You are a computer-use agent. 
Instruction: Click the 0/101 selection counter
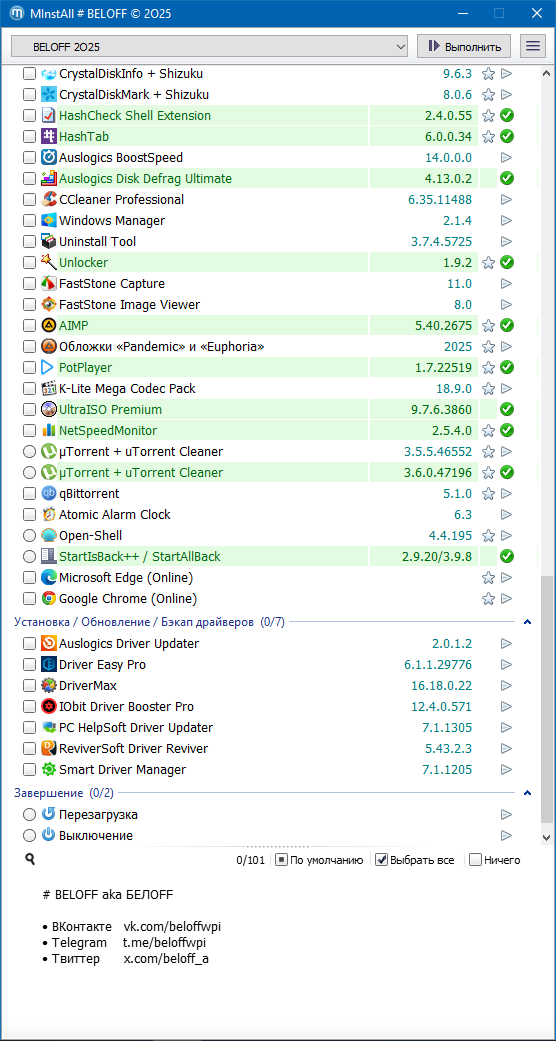(x=251, y=860)
